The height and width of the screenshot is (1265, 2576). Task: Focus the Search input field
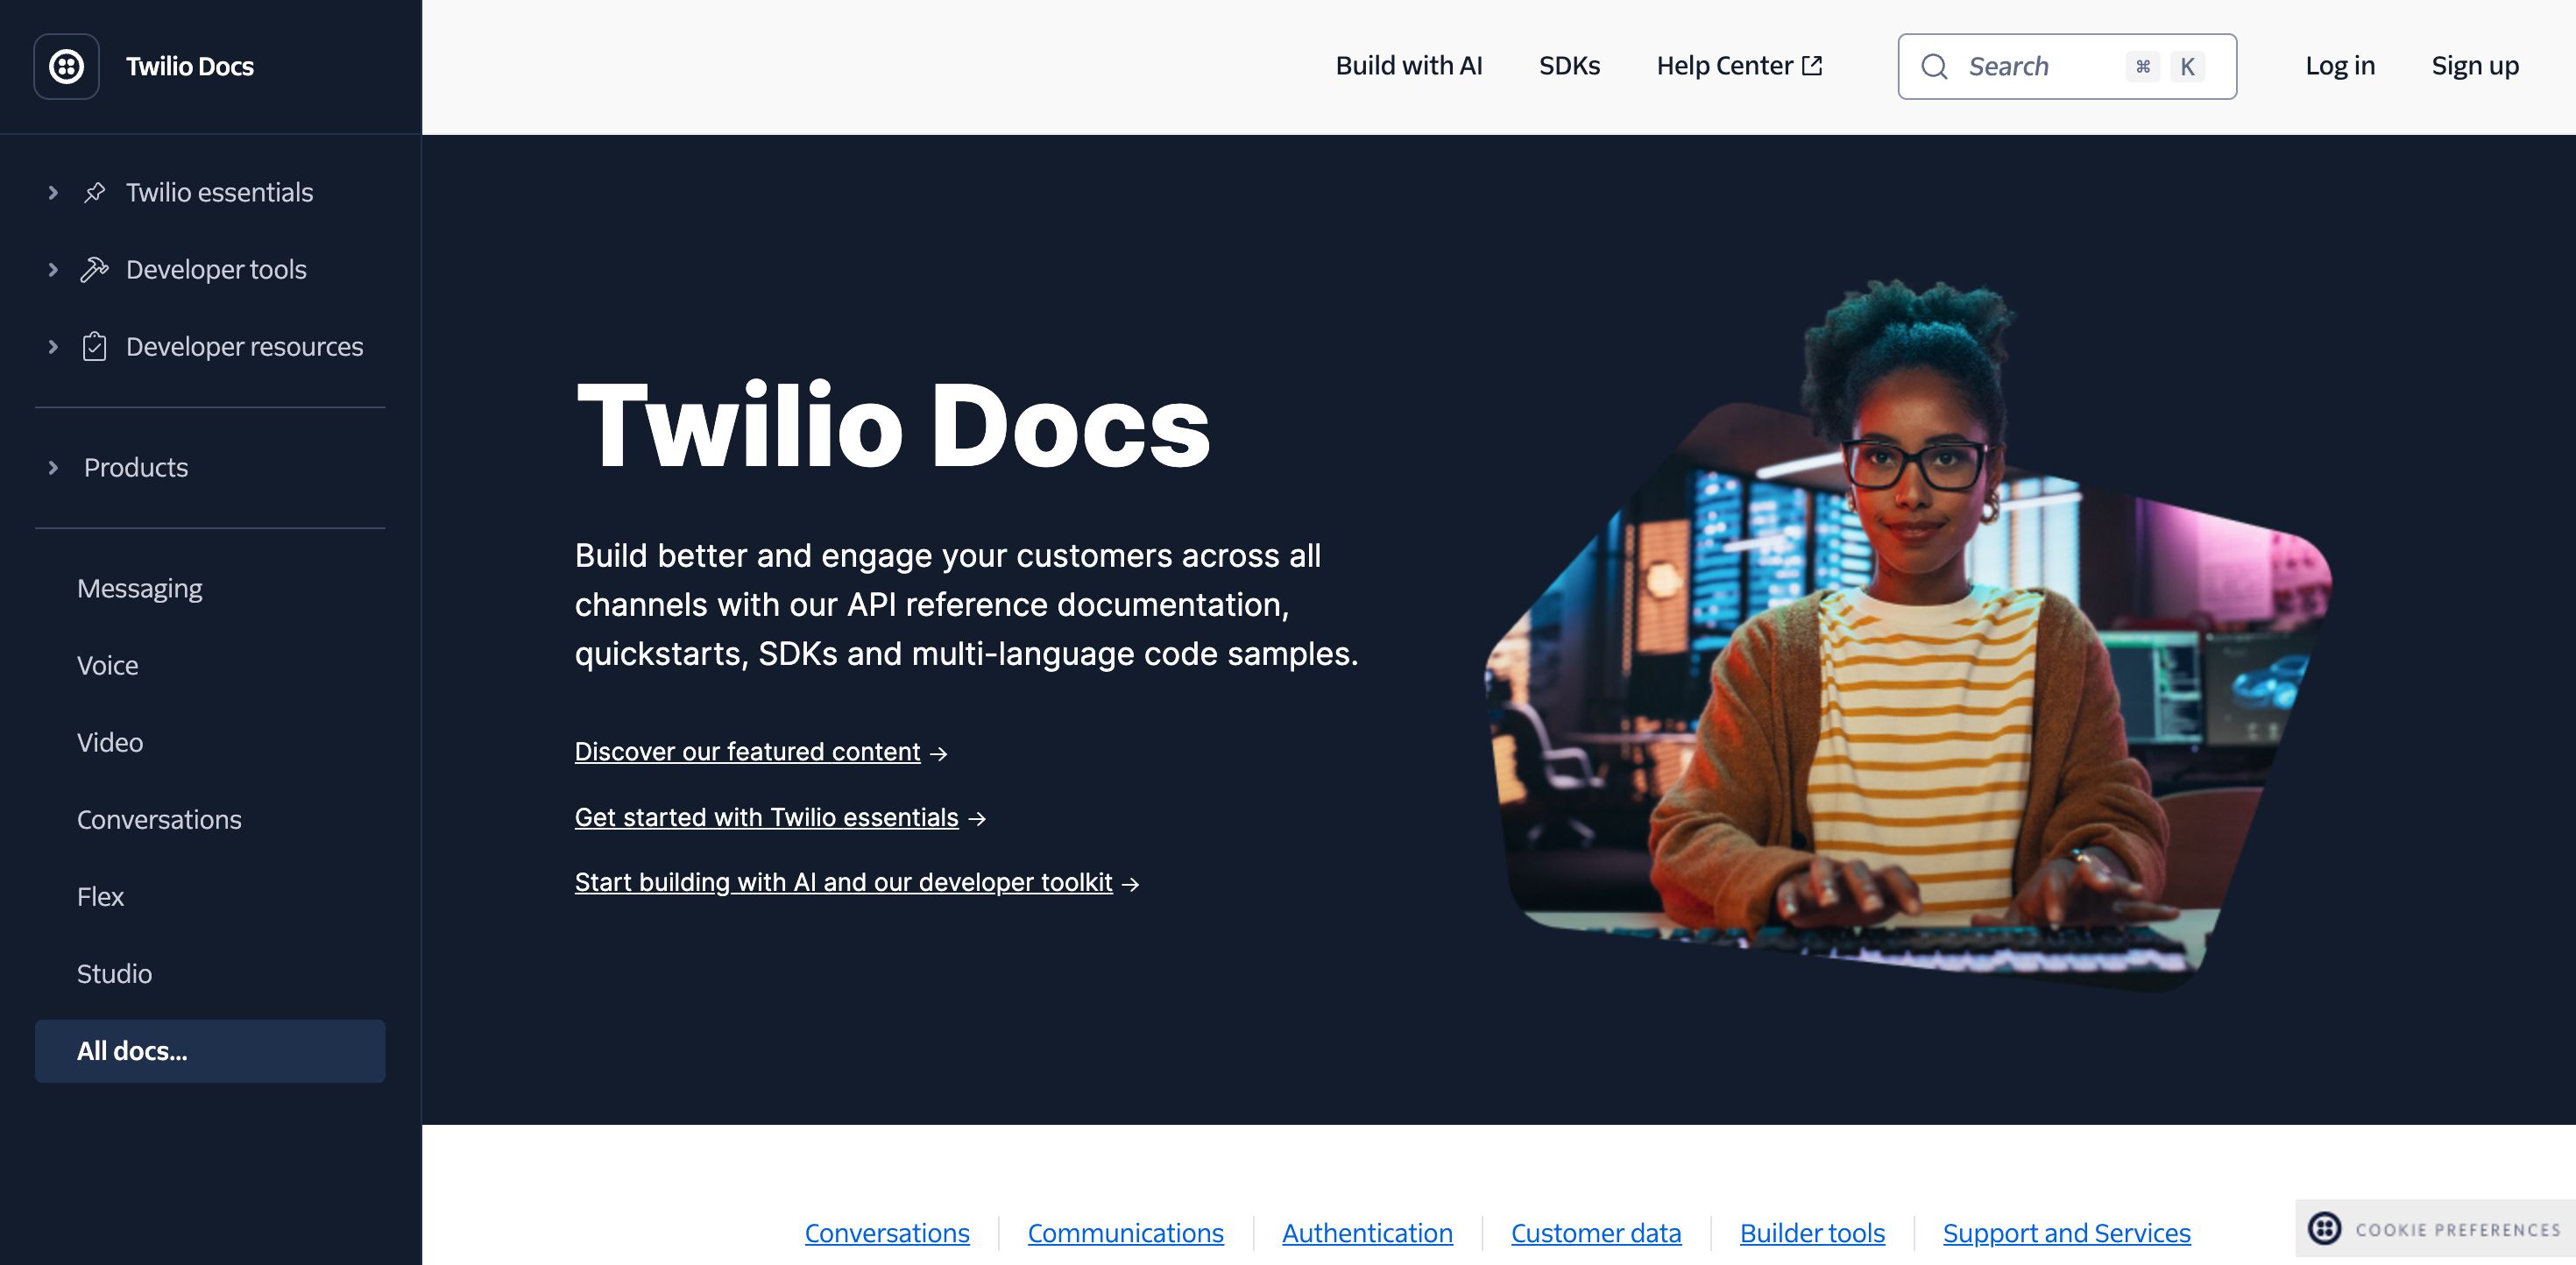pos(2067,66)
